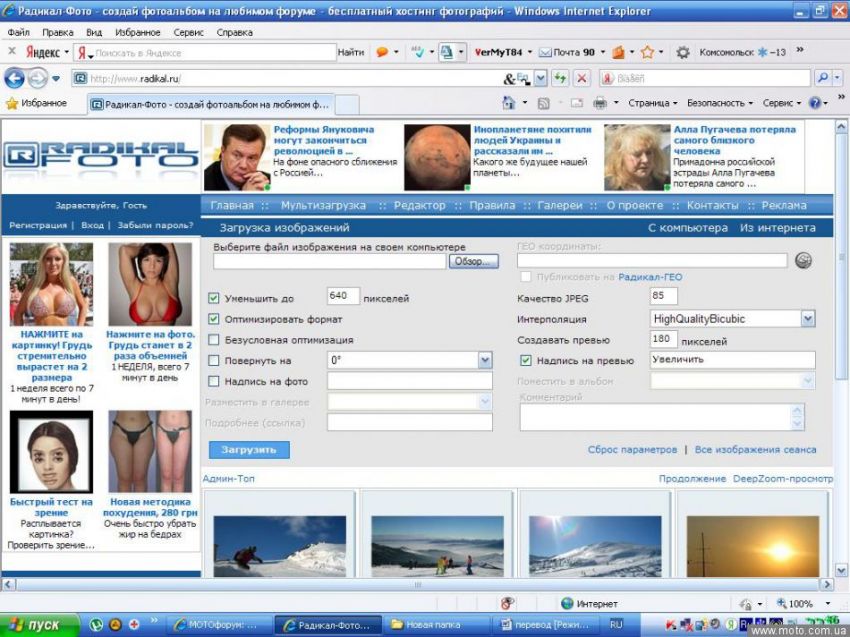
Task: Click the Обзор browse button
Action: (473, 261)
